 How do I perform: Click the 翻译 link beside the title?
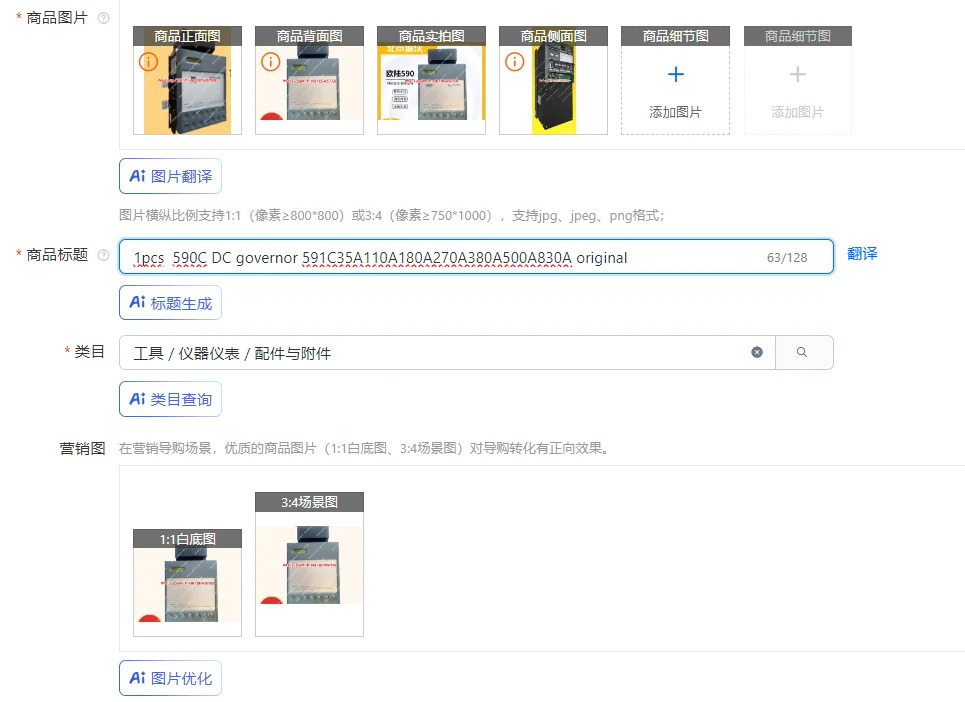[x=862, y=253]
